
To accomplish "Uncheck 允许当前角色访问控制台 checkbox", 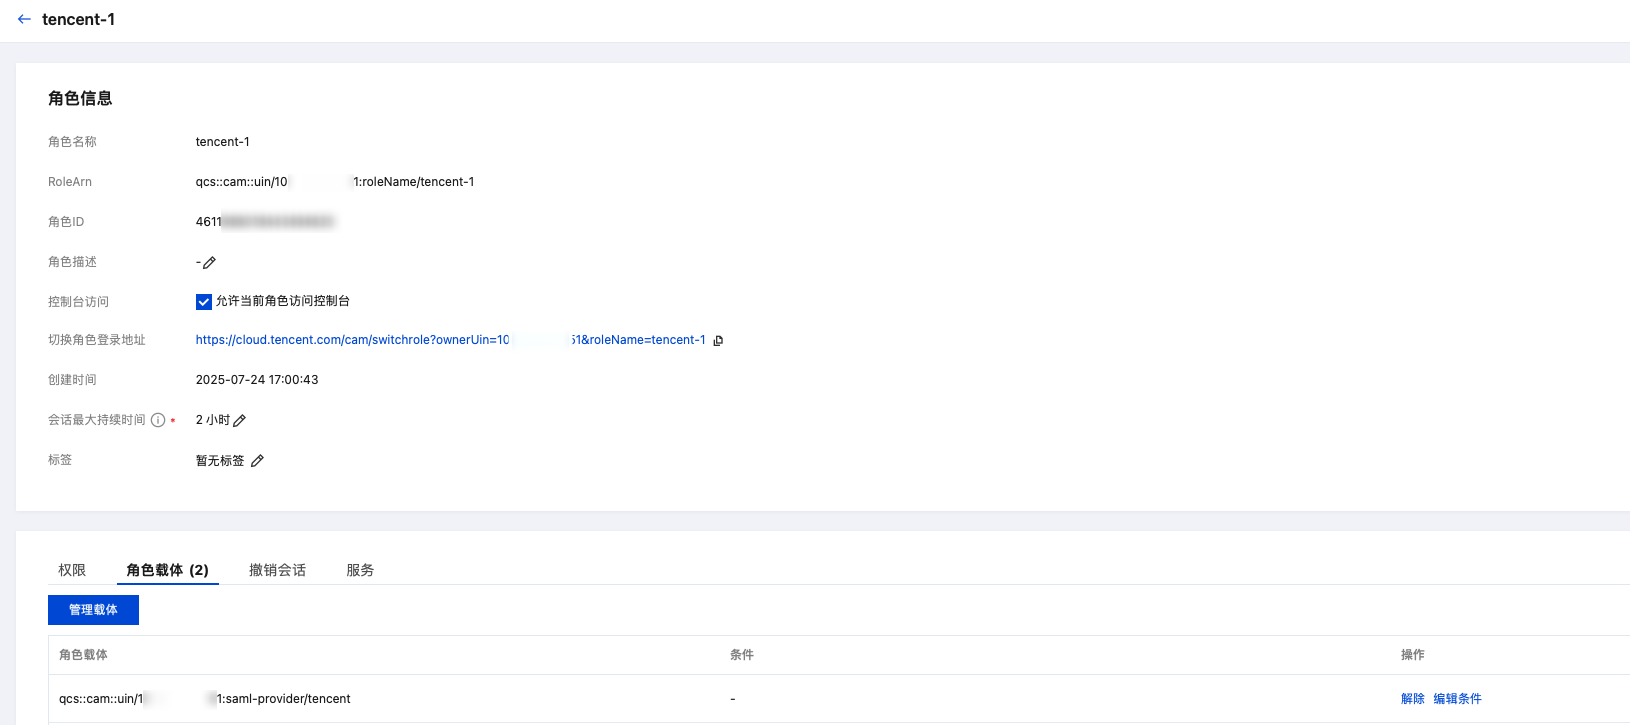I will click(x=204, y=302).
